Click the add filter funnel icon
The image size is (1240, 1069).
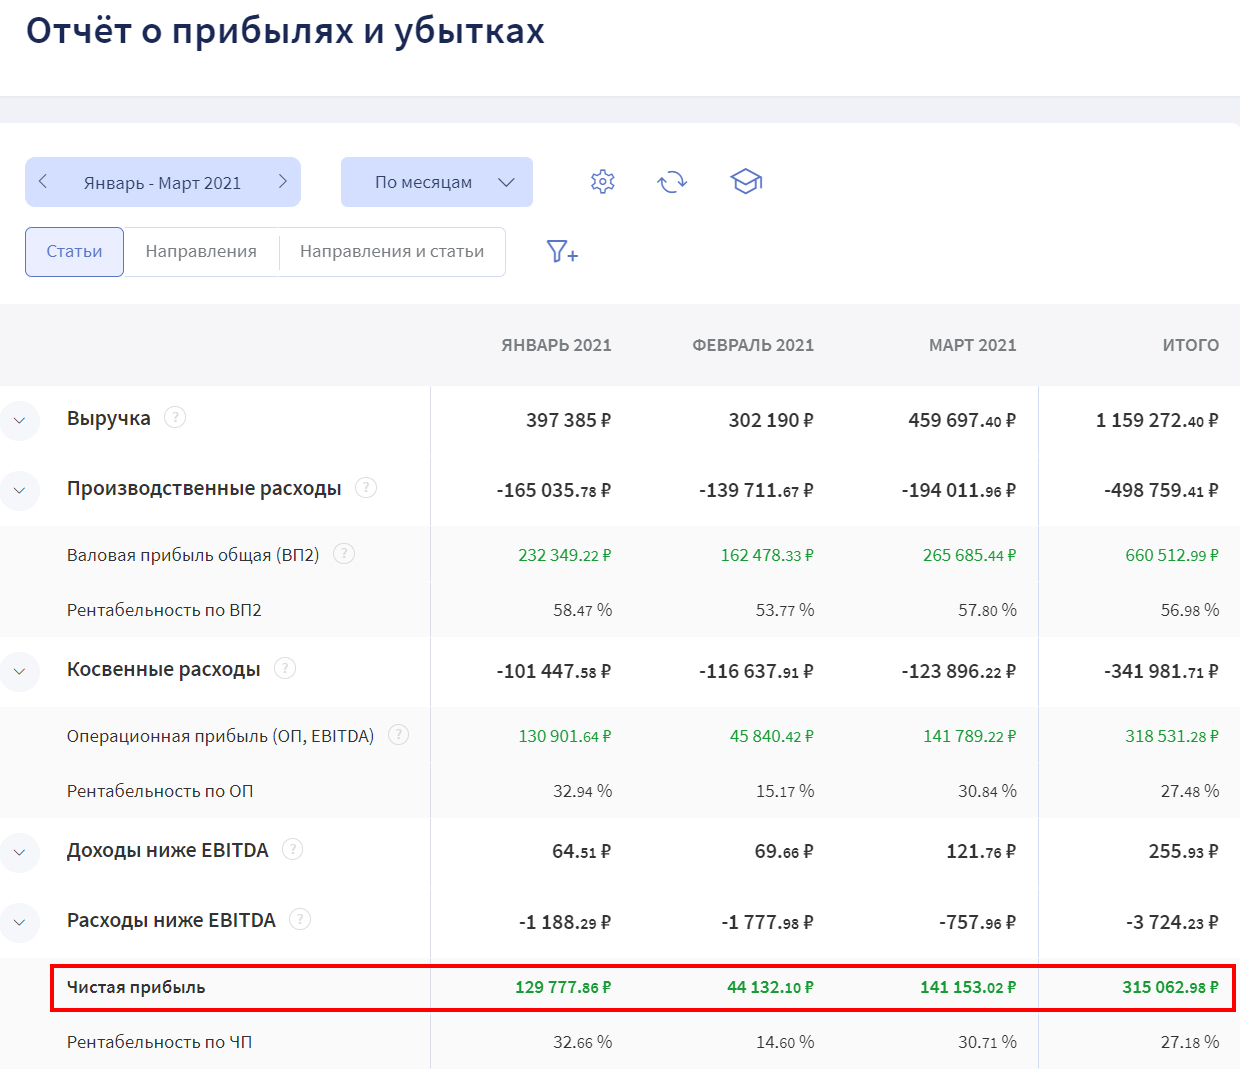pyautogui.click(x=562, y=252)
